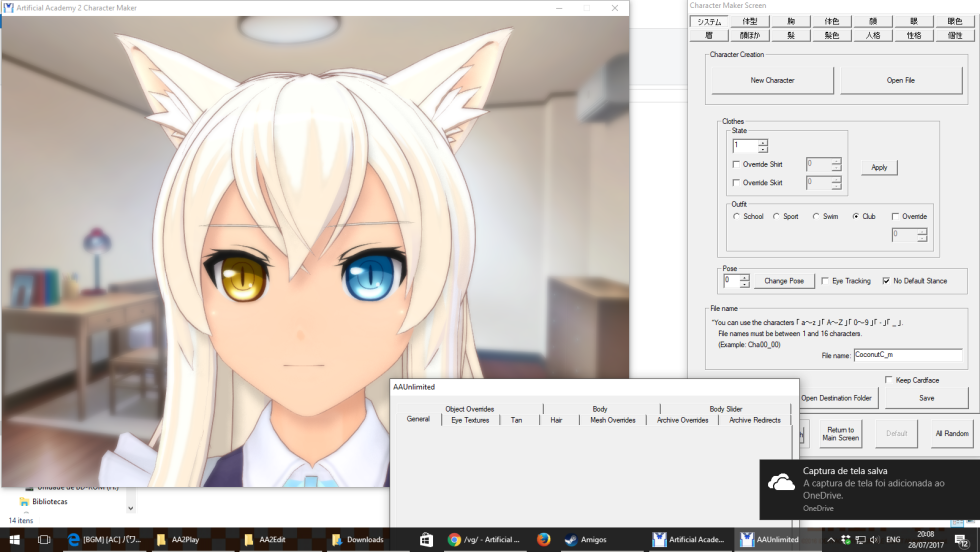Switch to the Eye Textures tab

tap(470, 420)
